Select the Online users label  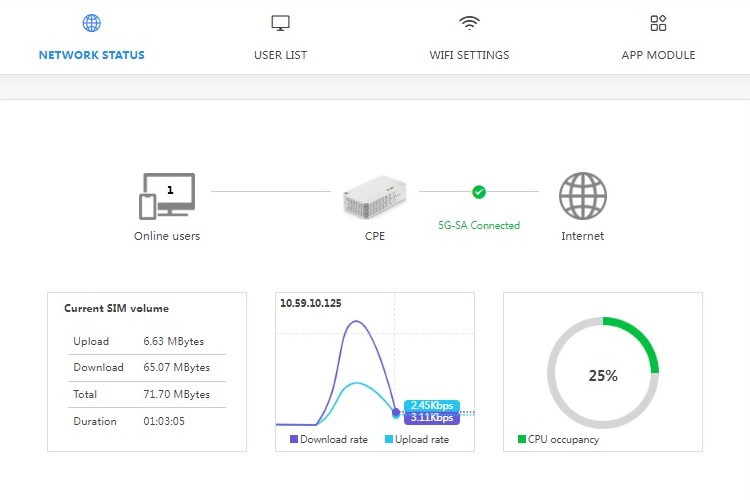point(167,237)
